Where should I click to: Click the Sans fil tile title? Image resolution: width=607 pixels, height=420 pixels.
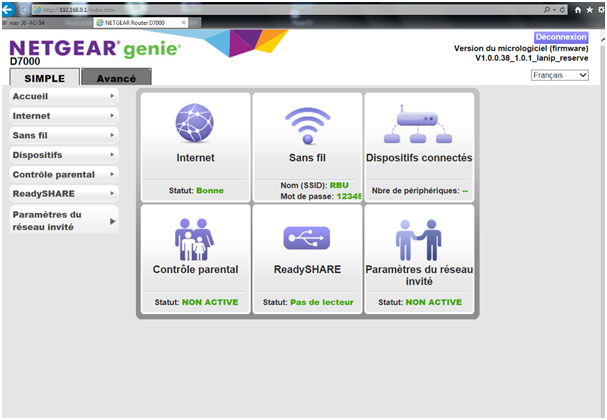pos(307,158)
